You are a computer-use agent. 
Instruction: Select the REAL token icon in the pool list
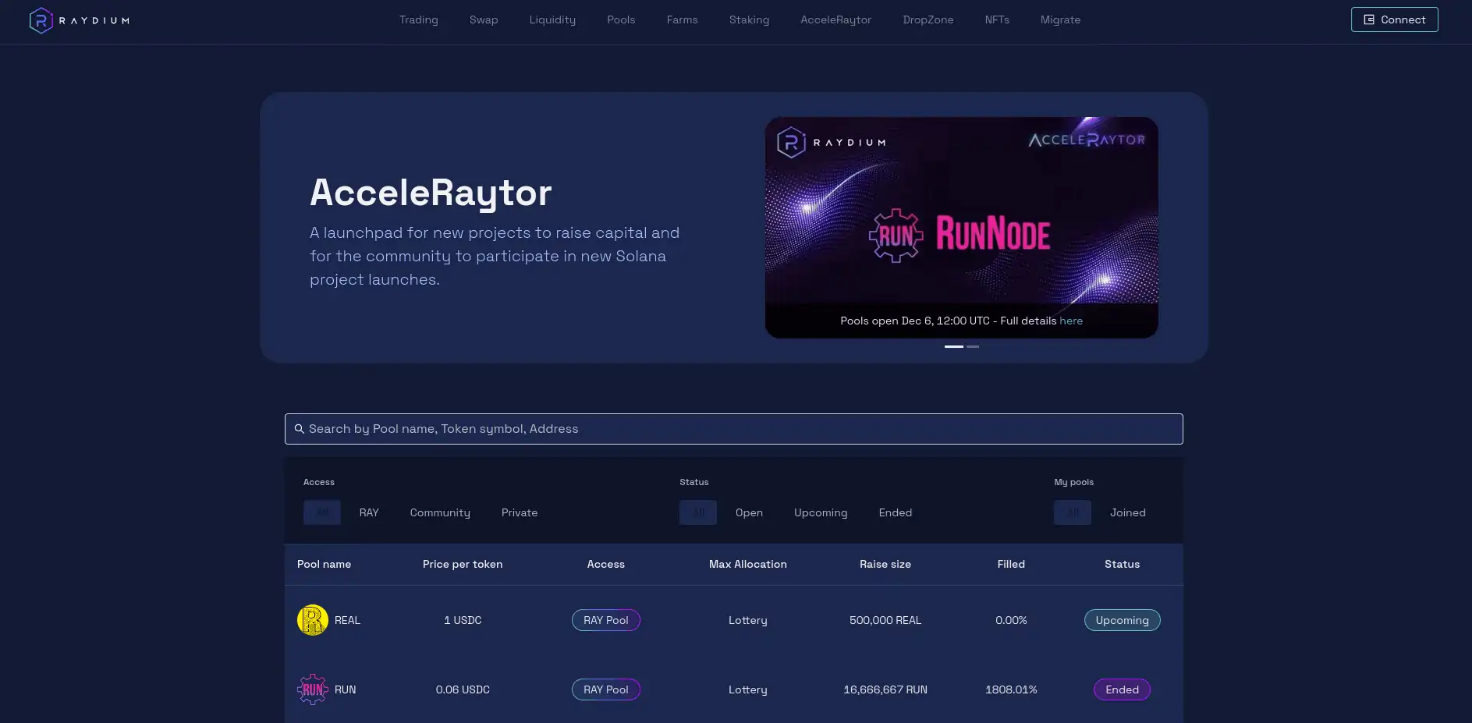[311, 620]
